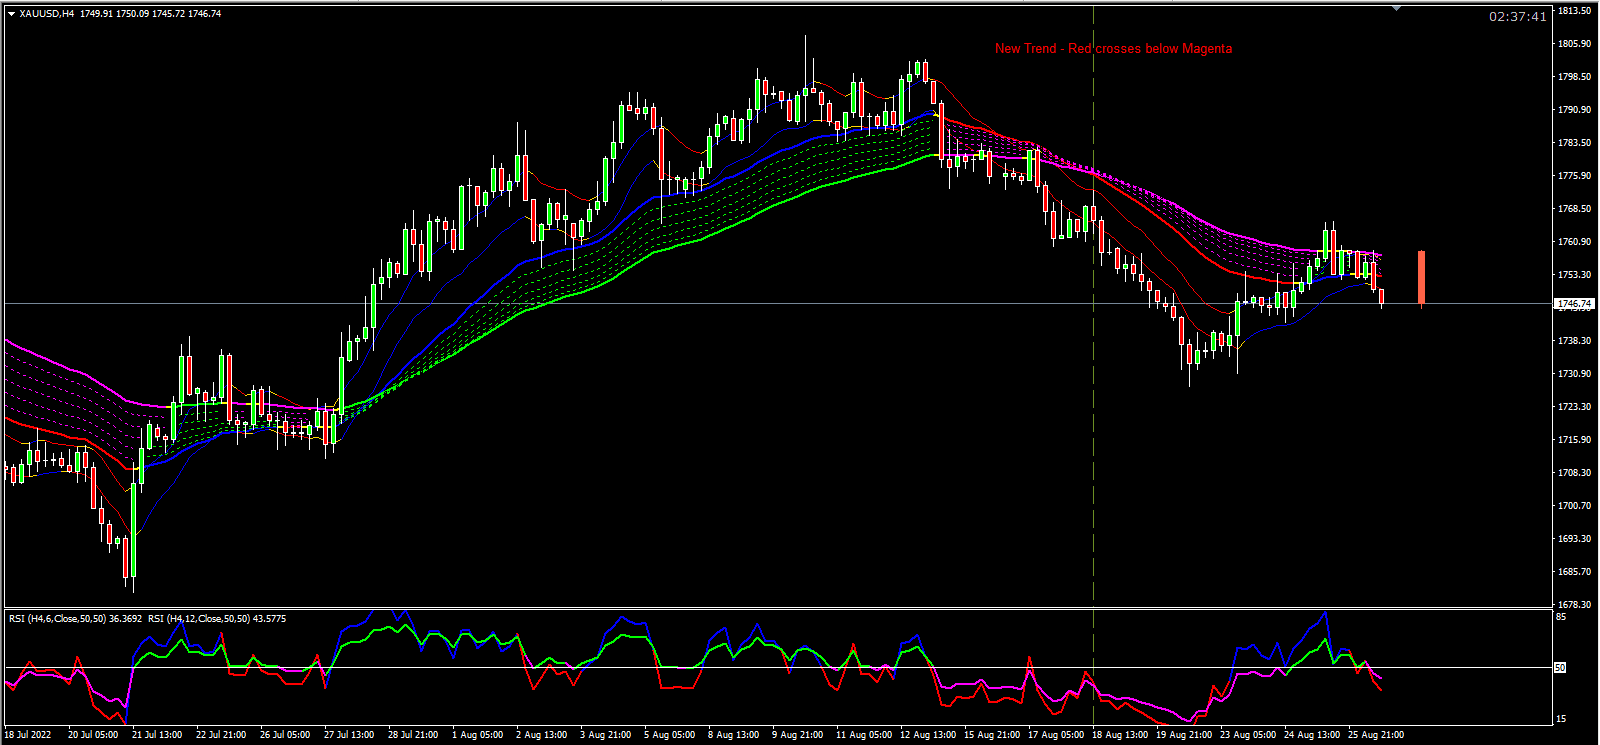Image resolution: width=1600 pixels, height=745 pixels.
Task: Click the '21 Jul 13:00' time label
Action: pos(157,735)
